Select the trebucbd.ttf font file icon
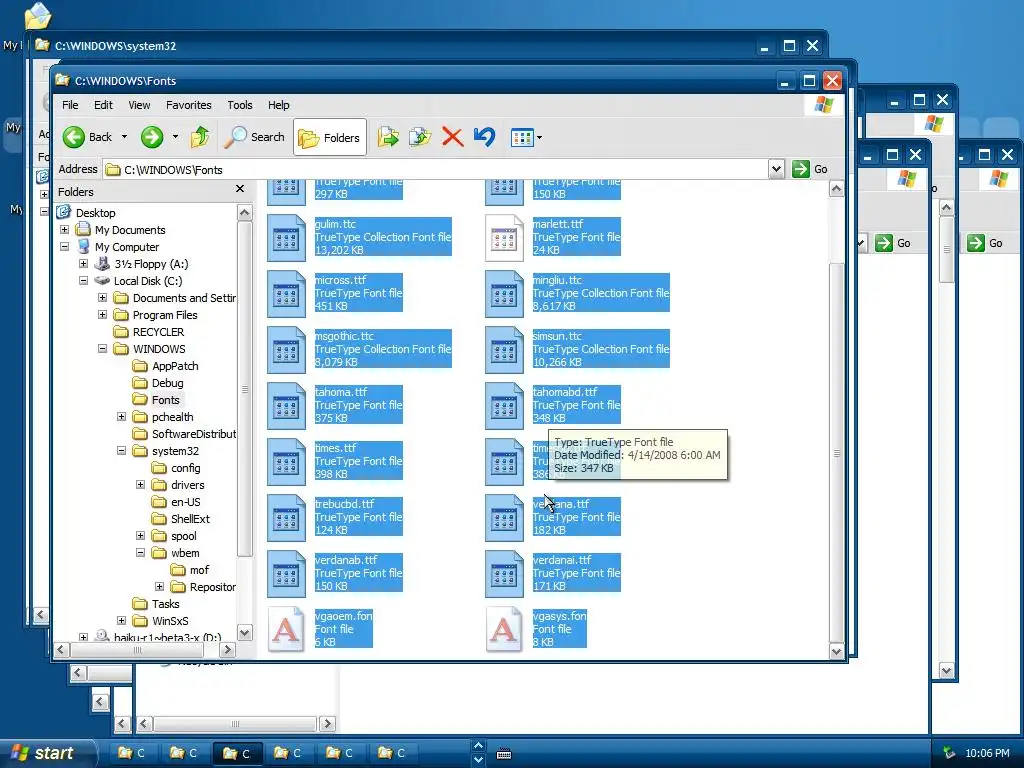The width and height of the screenshot is (1024, 768). (286, 519)
